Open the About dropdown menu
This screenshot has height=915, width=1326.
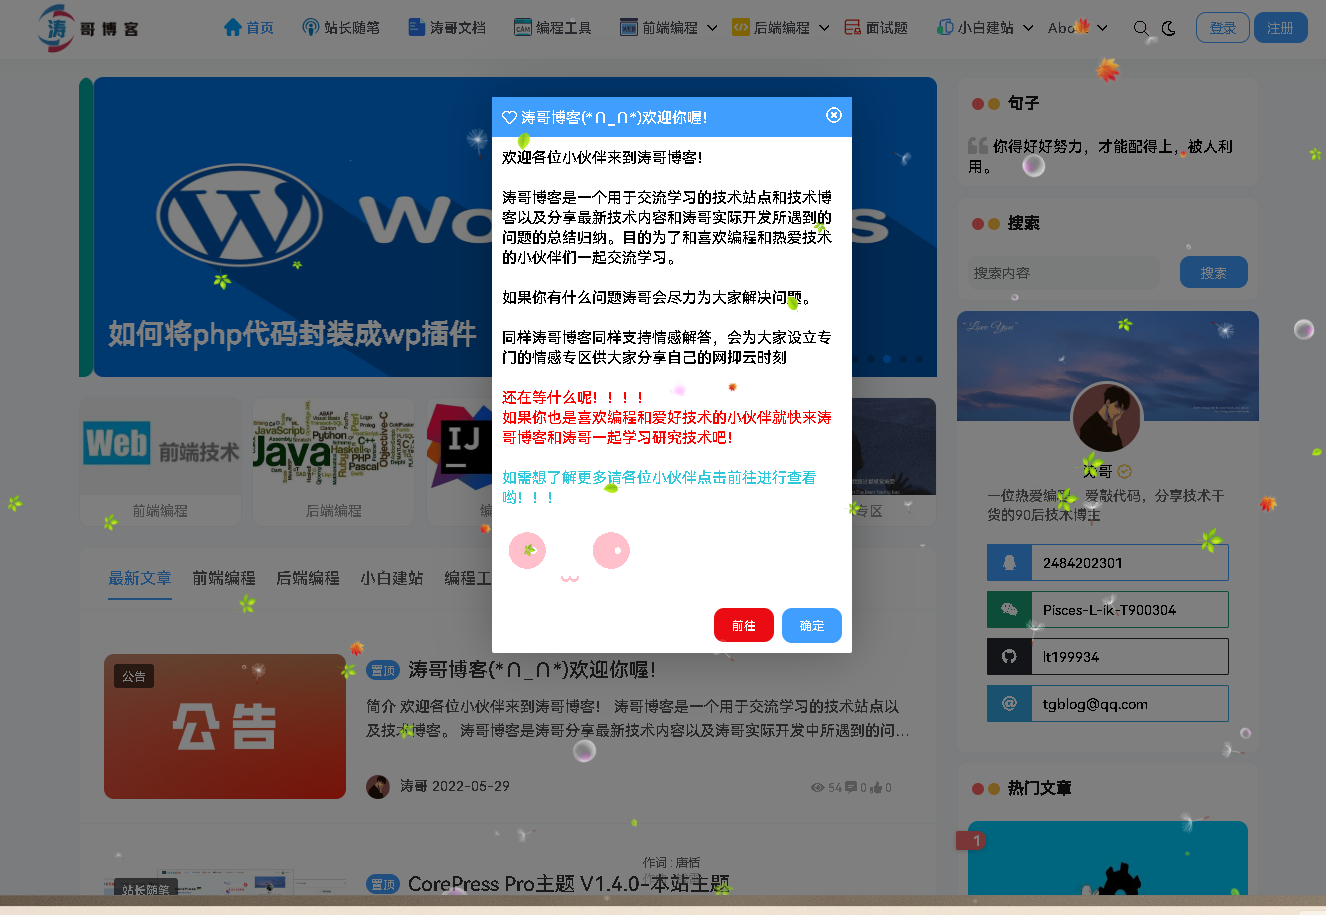[x=1077, y=28]
